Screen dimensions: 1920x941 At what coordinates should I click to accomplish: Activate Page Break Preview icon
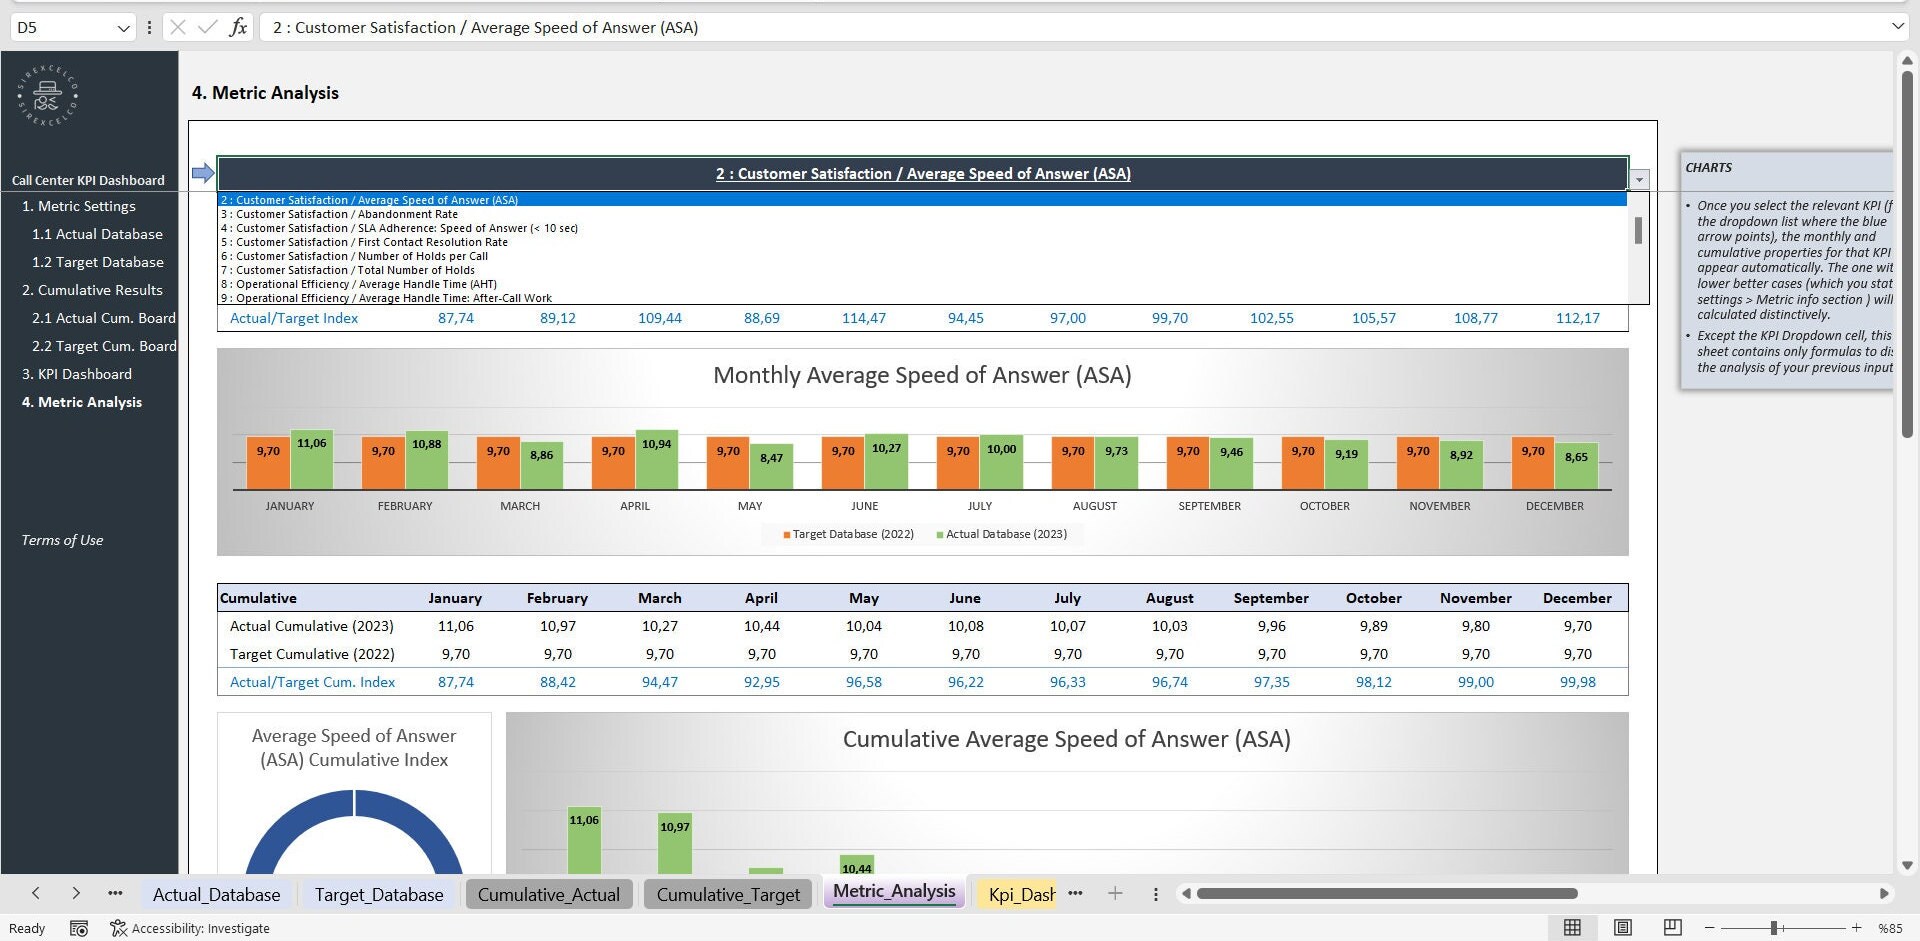click(1671, 928)
